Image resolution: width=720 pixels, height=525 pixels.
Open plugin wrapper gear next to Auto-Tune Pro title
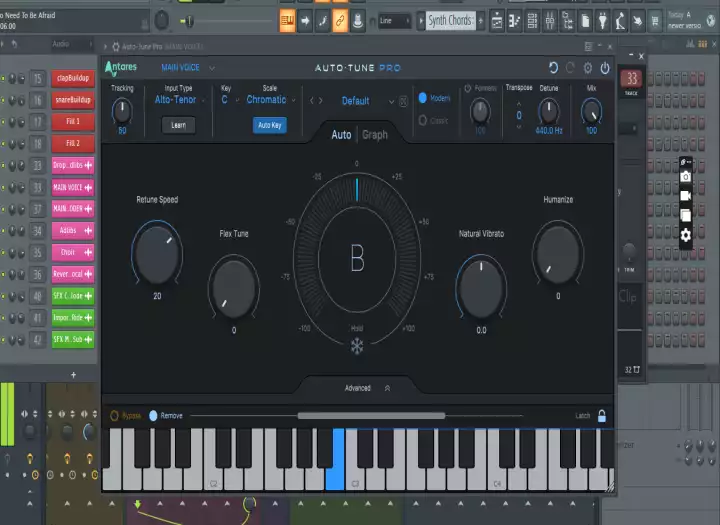[x=116, y=46]
